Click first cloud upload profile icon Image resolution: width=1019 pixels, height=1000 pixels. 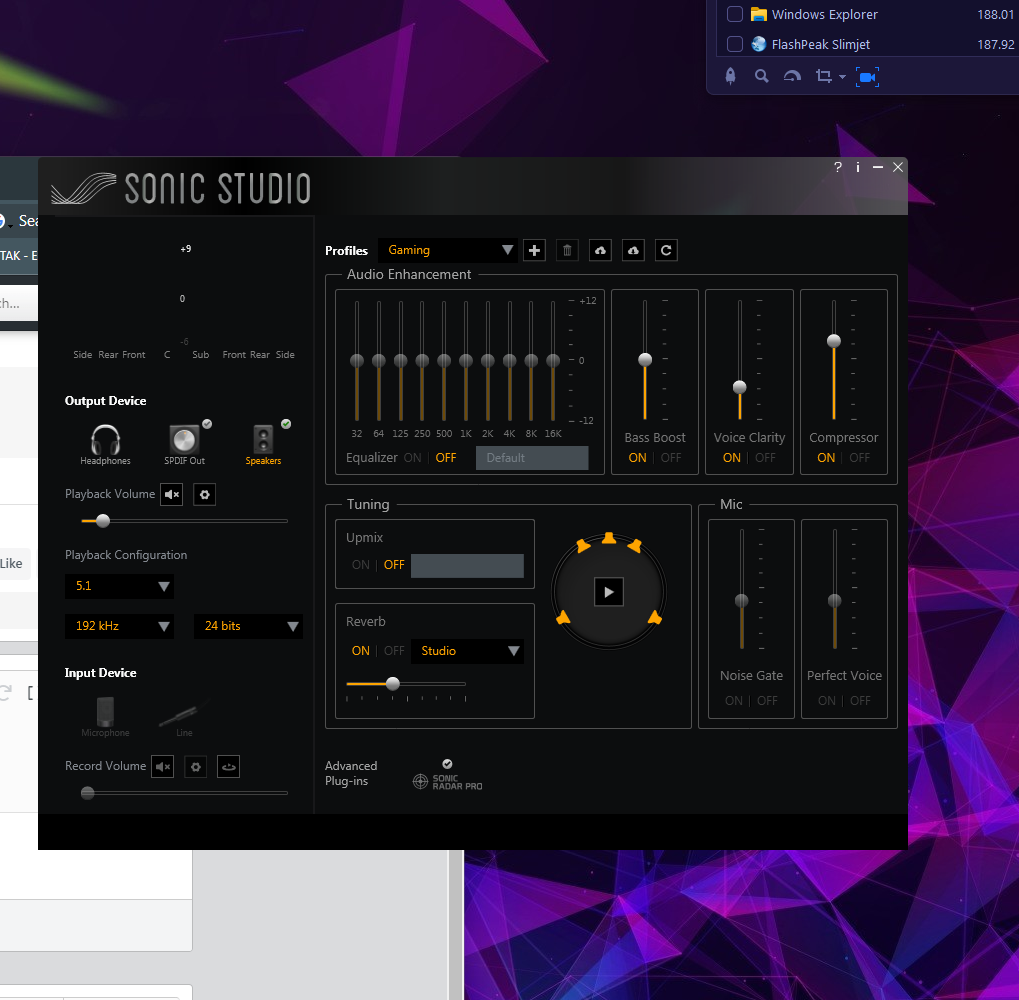[600, 250]
